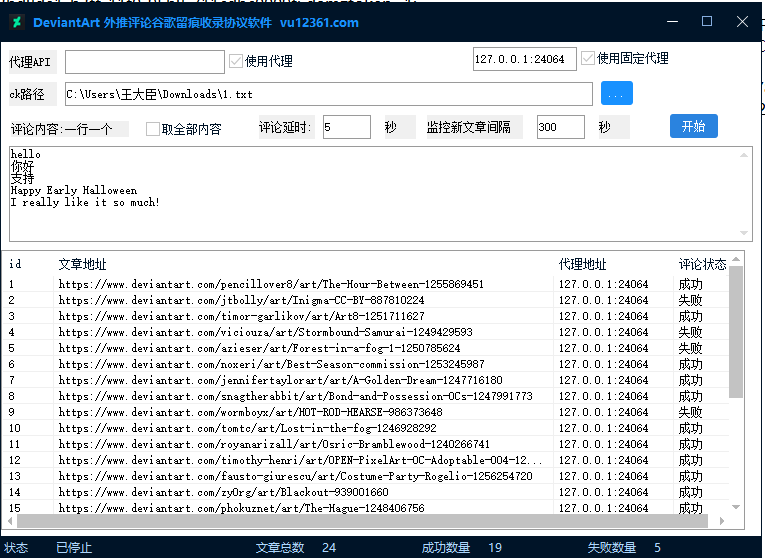Open file browser with the blue ... button

coord(617,93)
